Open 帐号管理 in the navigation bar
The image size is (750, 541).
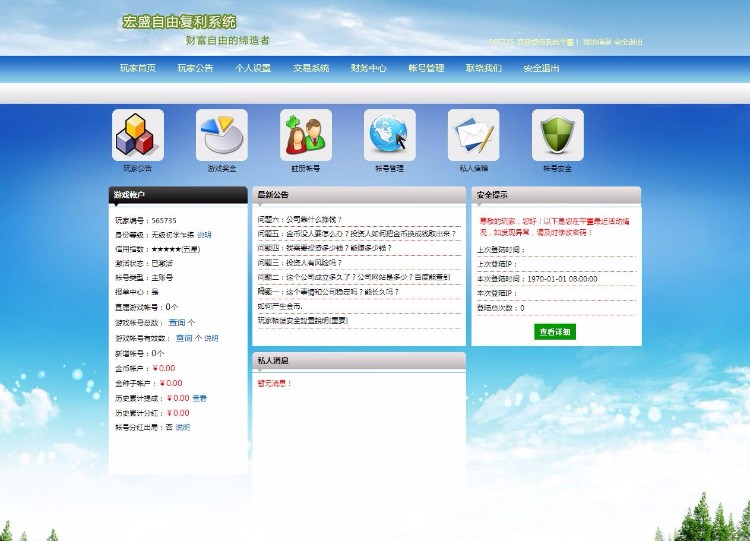(426, 68)
